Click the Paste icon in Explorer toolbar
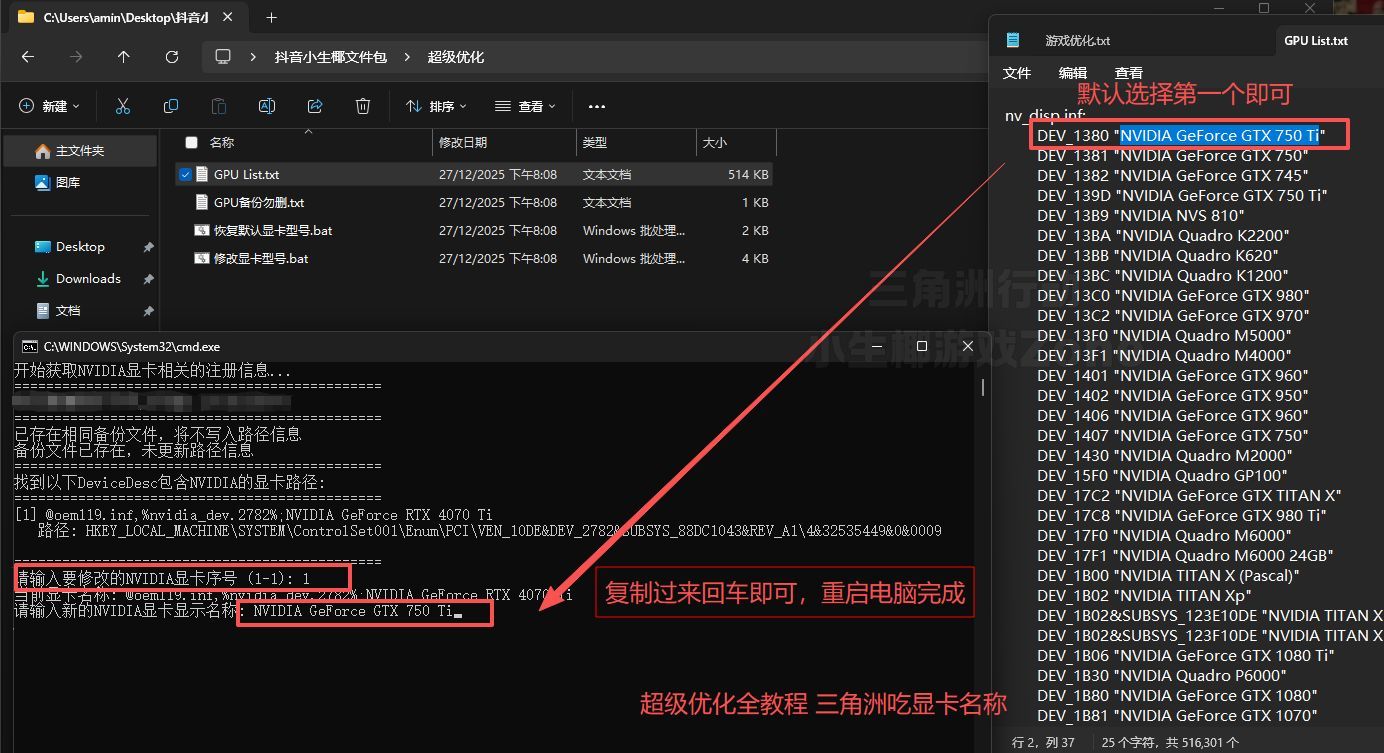This screenshot has width=1384, height=753. click(219, 106)
